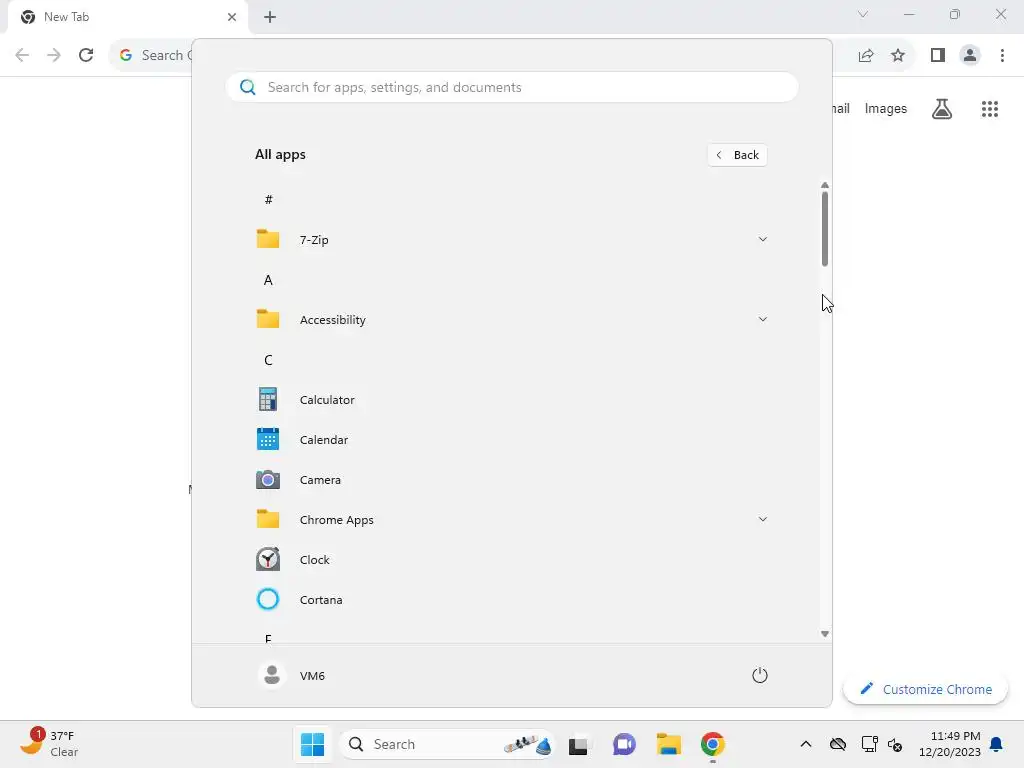
Task: Open the Accessibility folder
Action: (x=511, y=320)
